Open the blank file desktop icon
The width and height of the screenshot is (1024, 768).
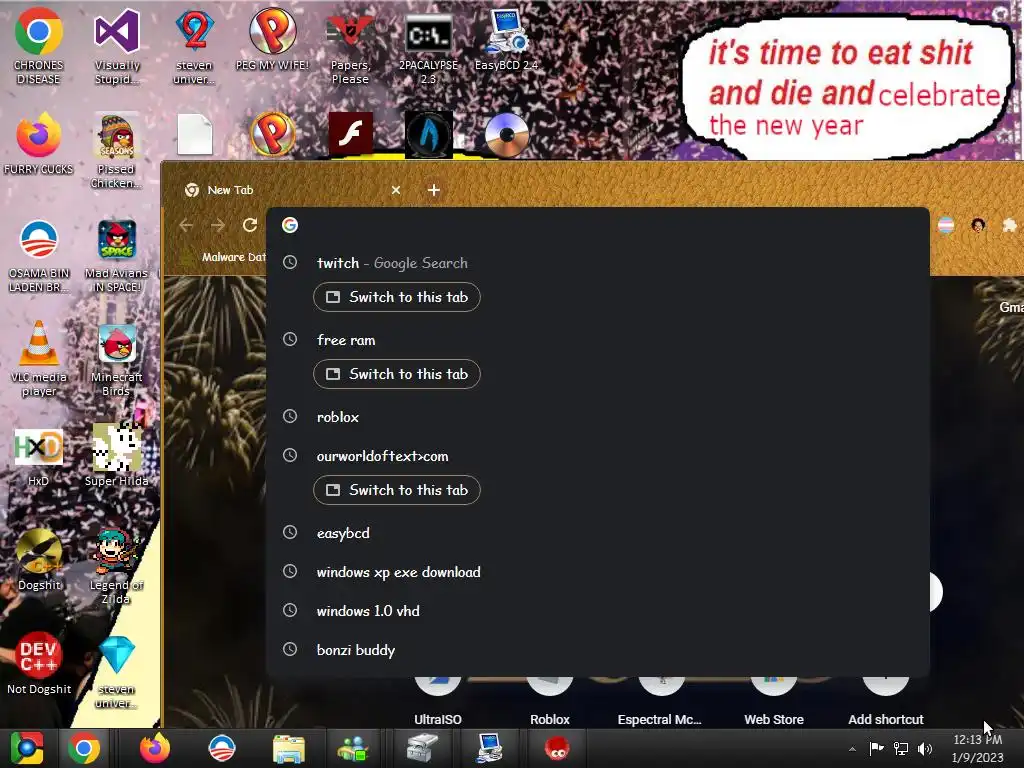195,134
